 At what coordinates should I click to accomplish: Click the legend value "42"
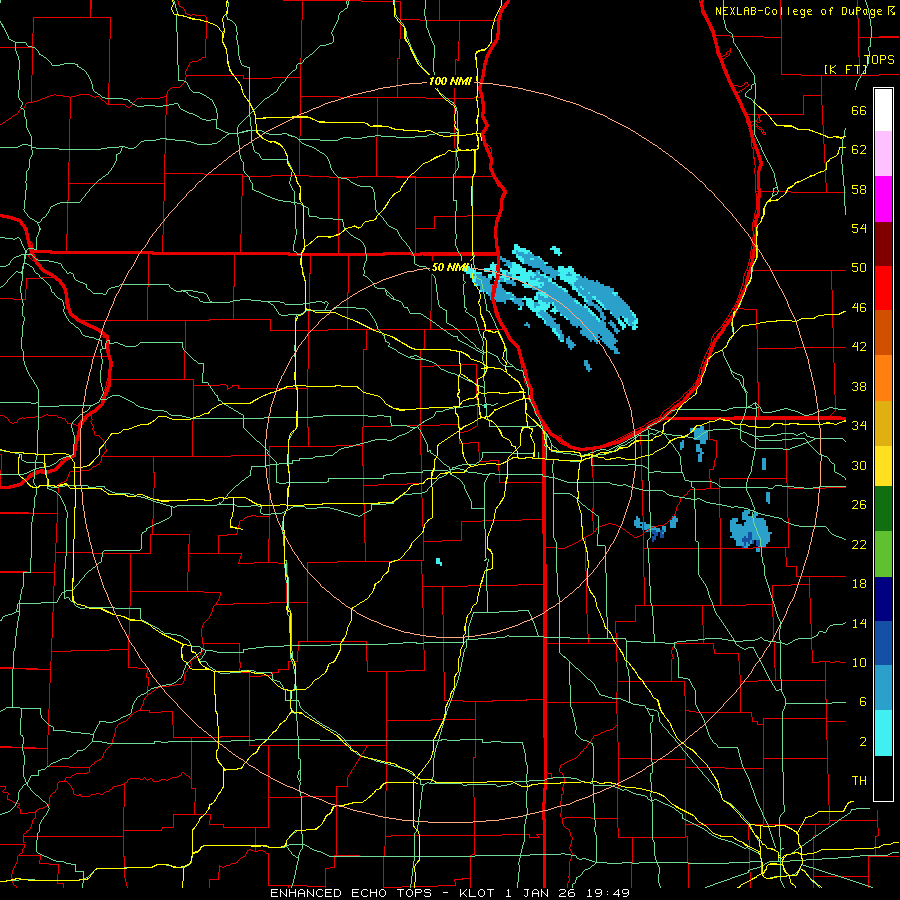pyautogui.click(x=859, y=346)
